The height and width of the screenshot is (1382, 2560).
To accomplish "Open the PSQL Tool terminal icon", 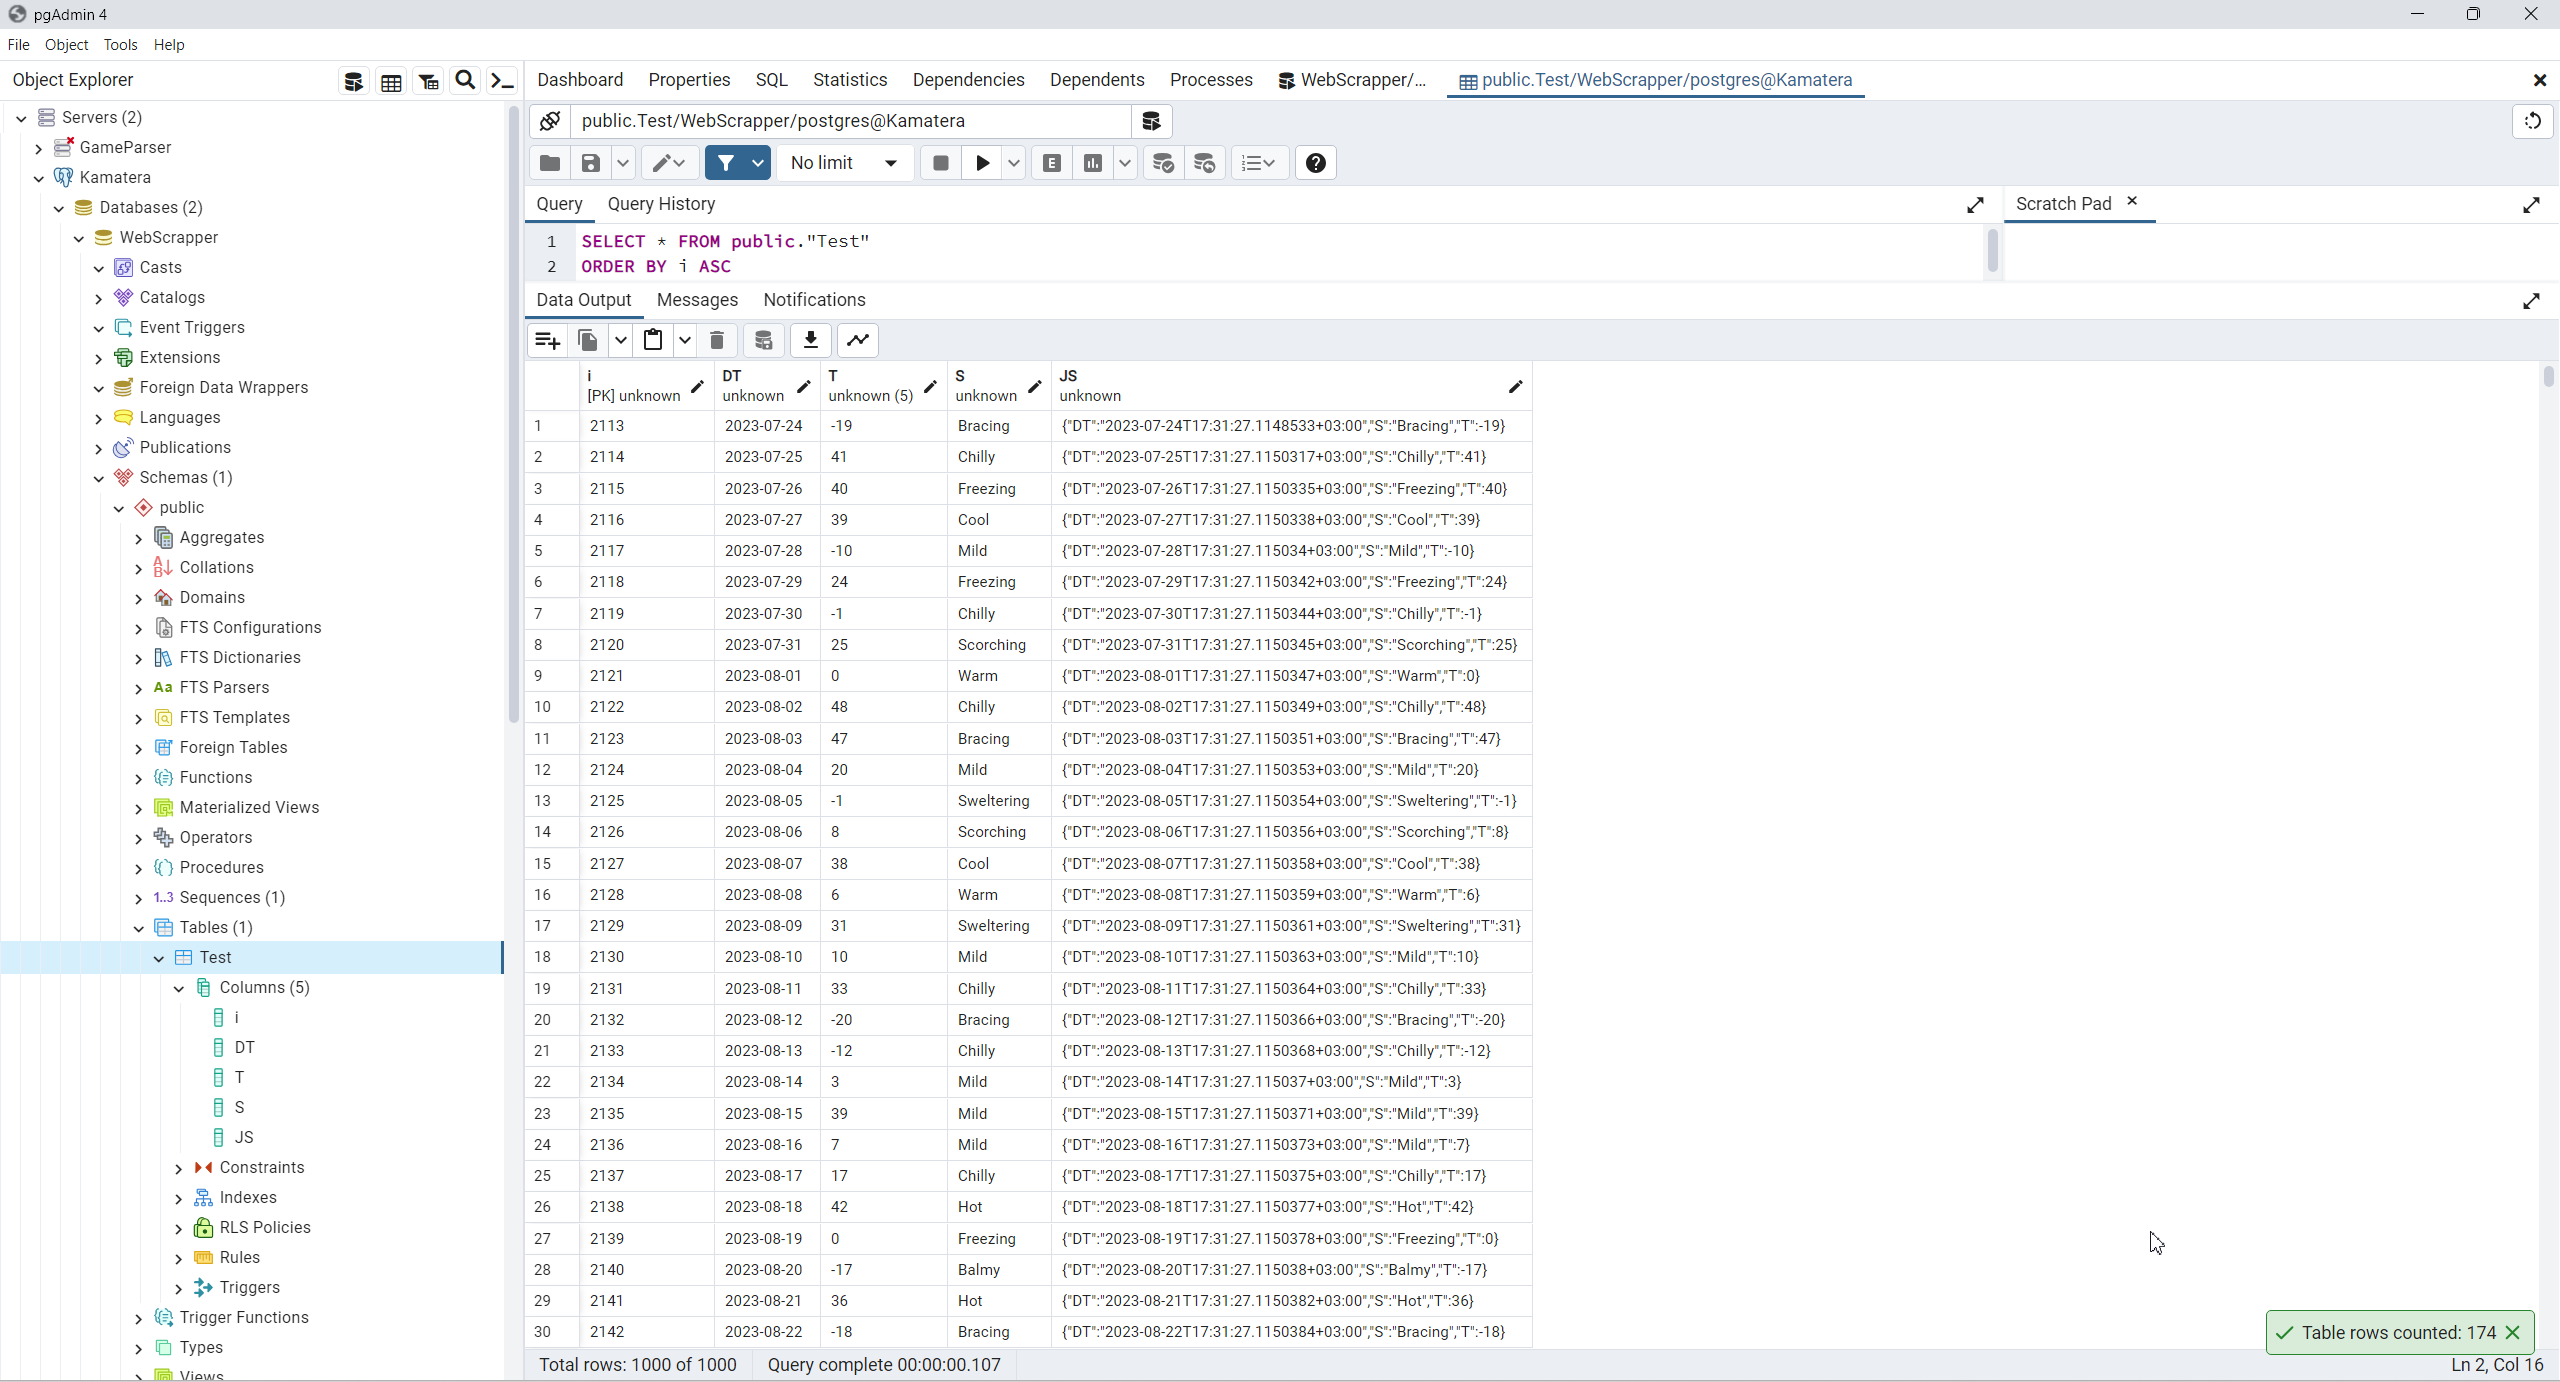I will (502, 81).
